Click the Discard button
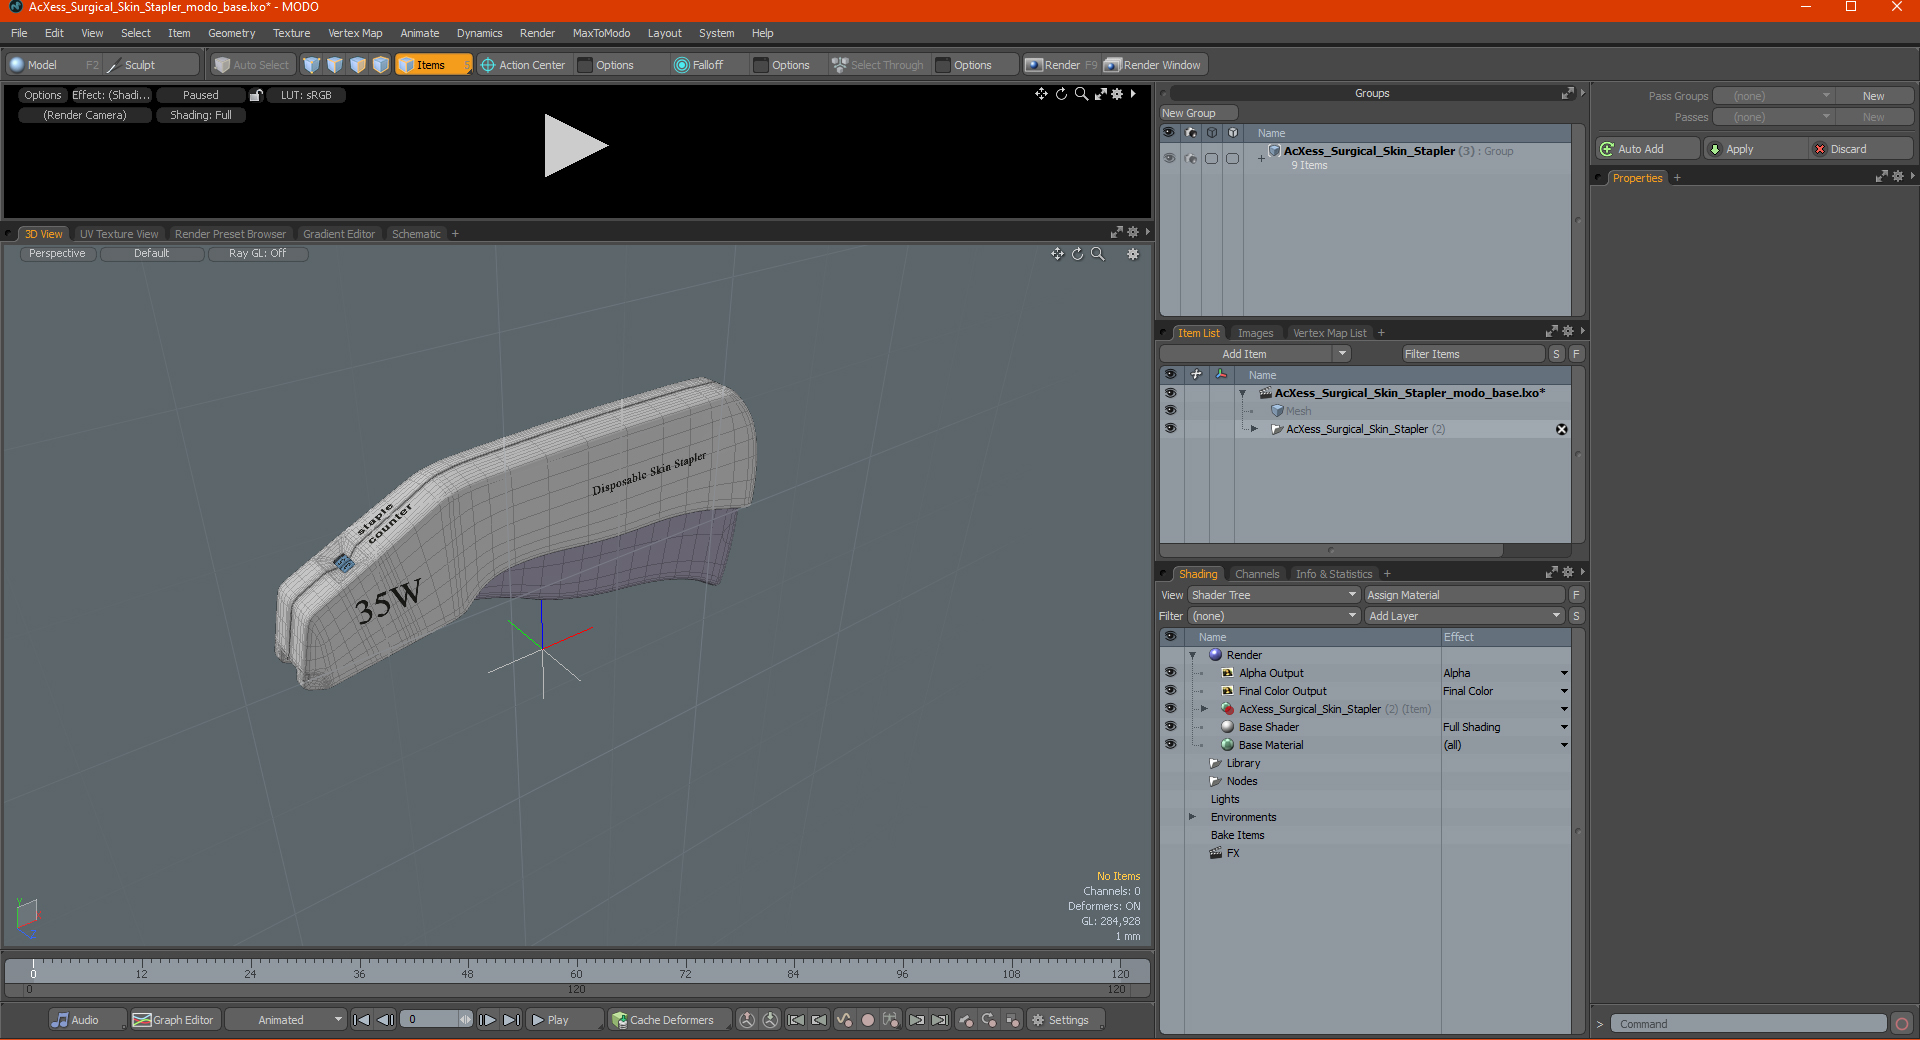 click(1861, 149)
